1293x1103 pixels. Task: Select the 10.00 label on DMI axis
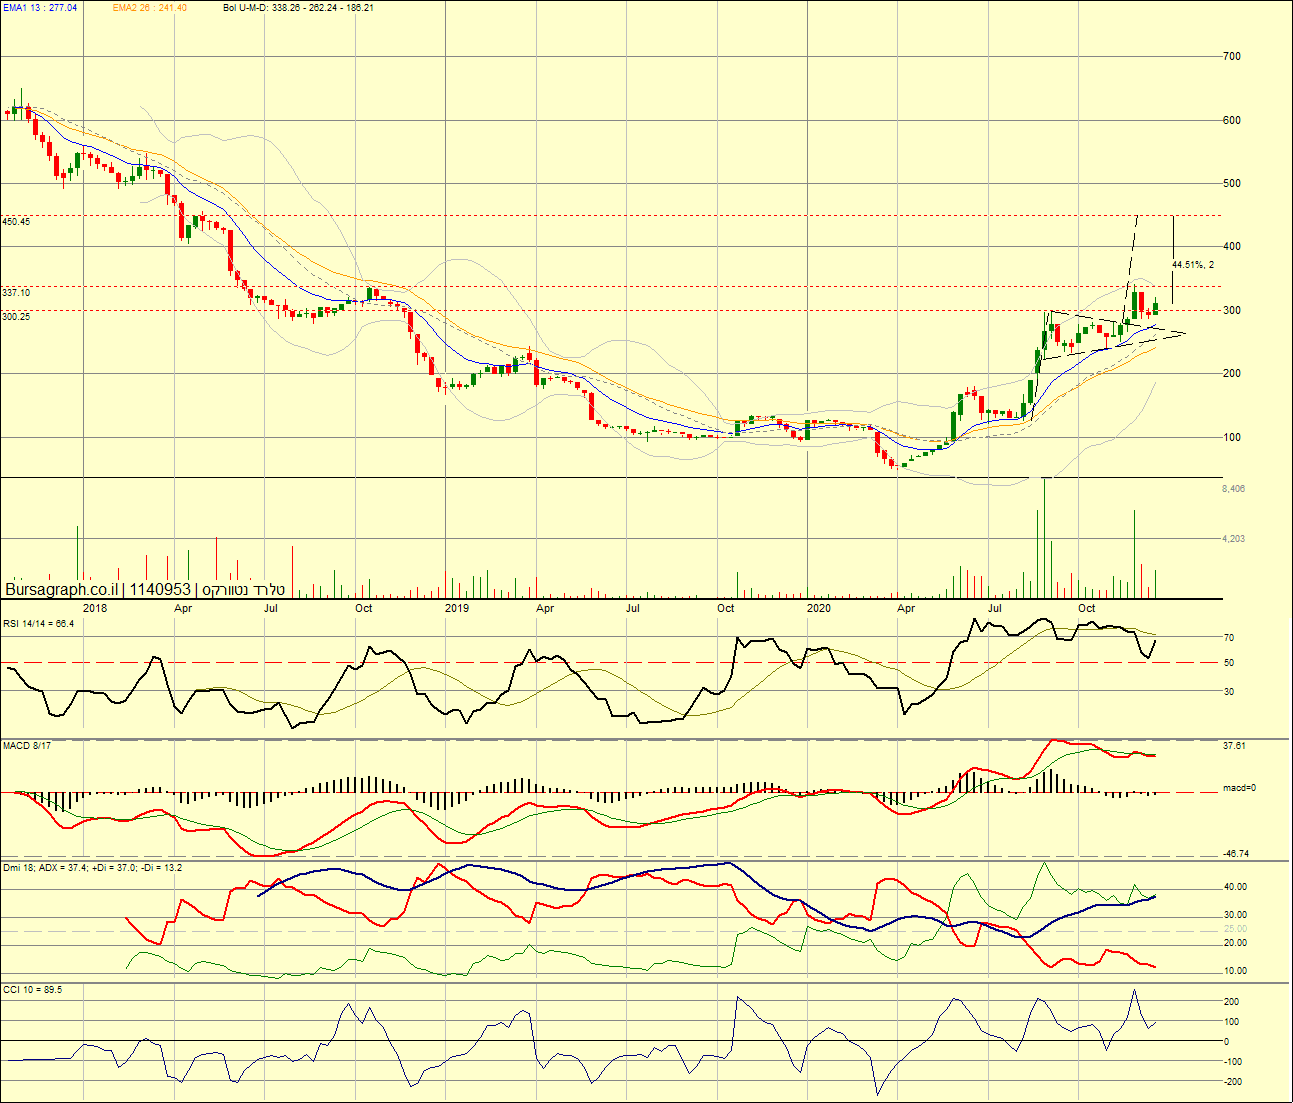point(1236,970)
